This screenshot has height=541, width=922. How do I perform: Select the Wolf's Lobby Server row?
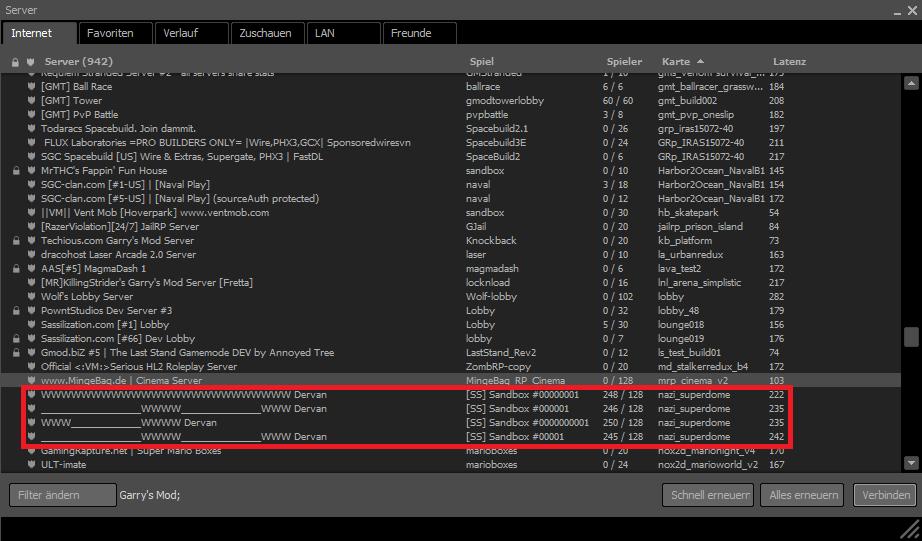pos(450,296)
